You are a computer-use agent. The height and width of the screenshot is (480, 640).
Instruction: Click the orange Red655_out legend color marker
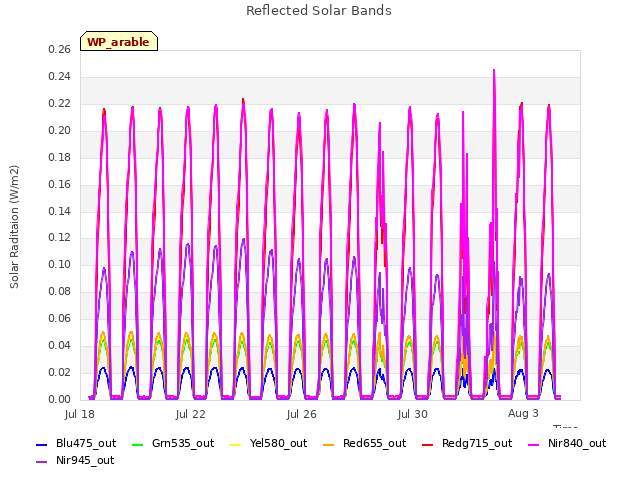329,444
